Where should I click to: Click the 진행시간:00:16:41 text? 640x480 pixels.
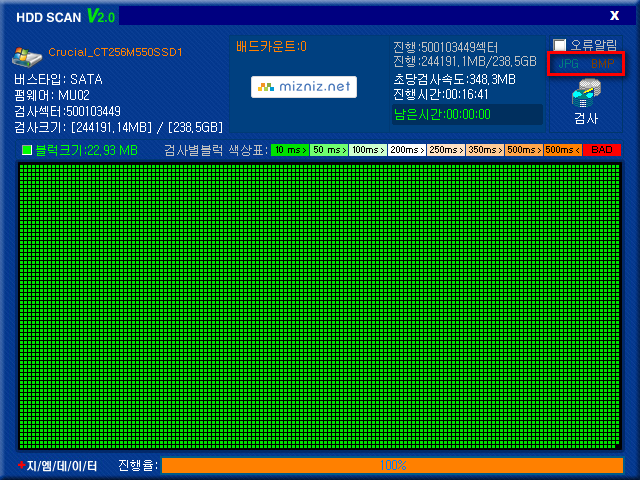pyautogui.click(x=440, y=95)
